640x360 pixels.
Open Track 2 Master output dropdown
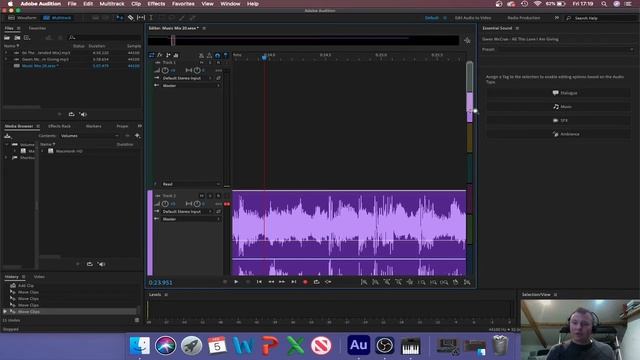coord(191,219)
